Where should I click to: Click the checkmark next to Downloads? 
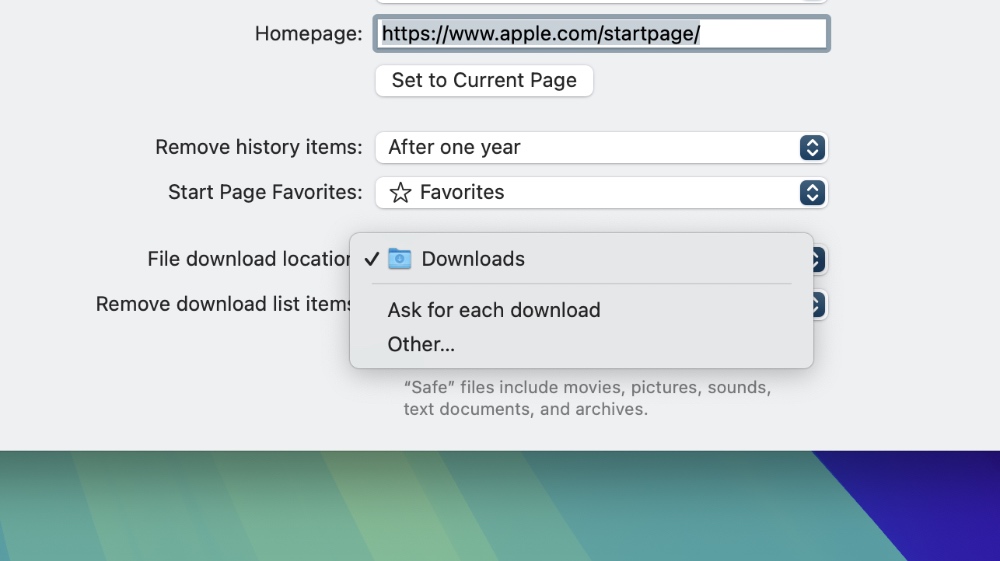pos(371,259)
